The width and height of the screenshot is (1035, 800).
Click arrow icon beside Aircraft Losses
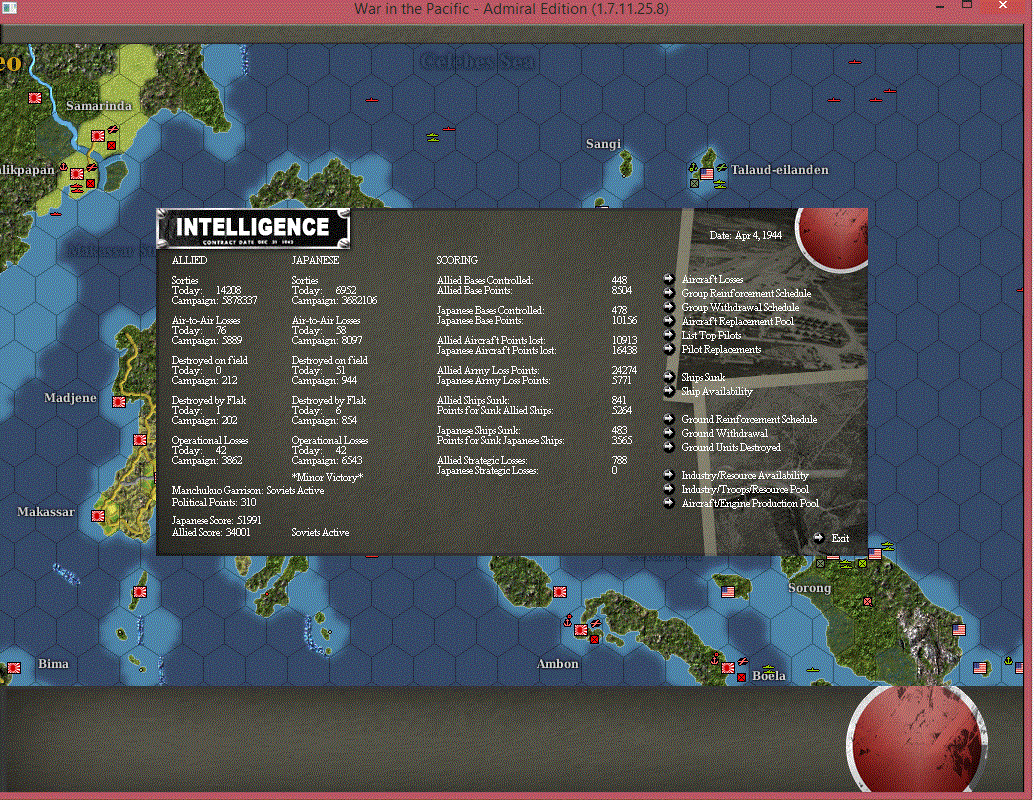pyautogui.click(x=669, y=279)
